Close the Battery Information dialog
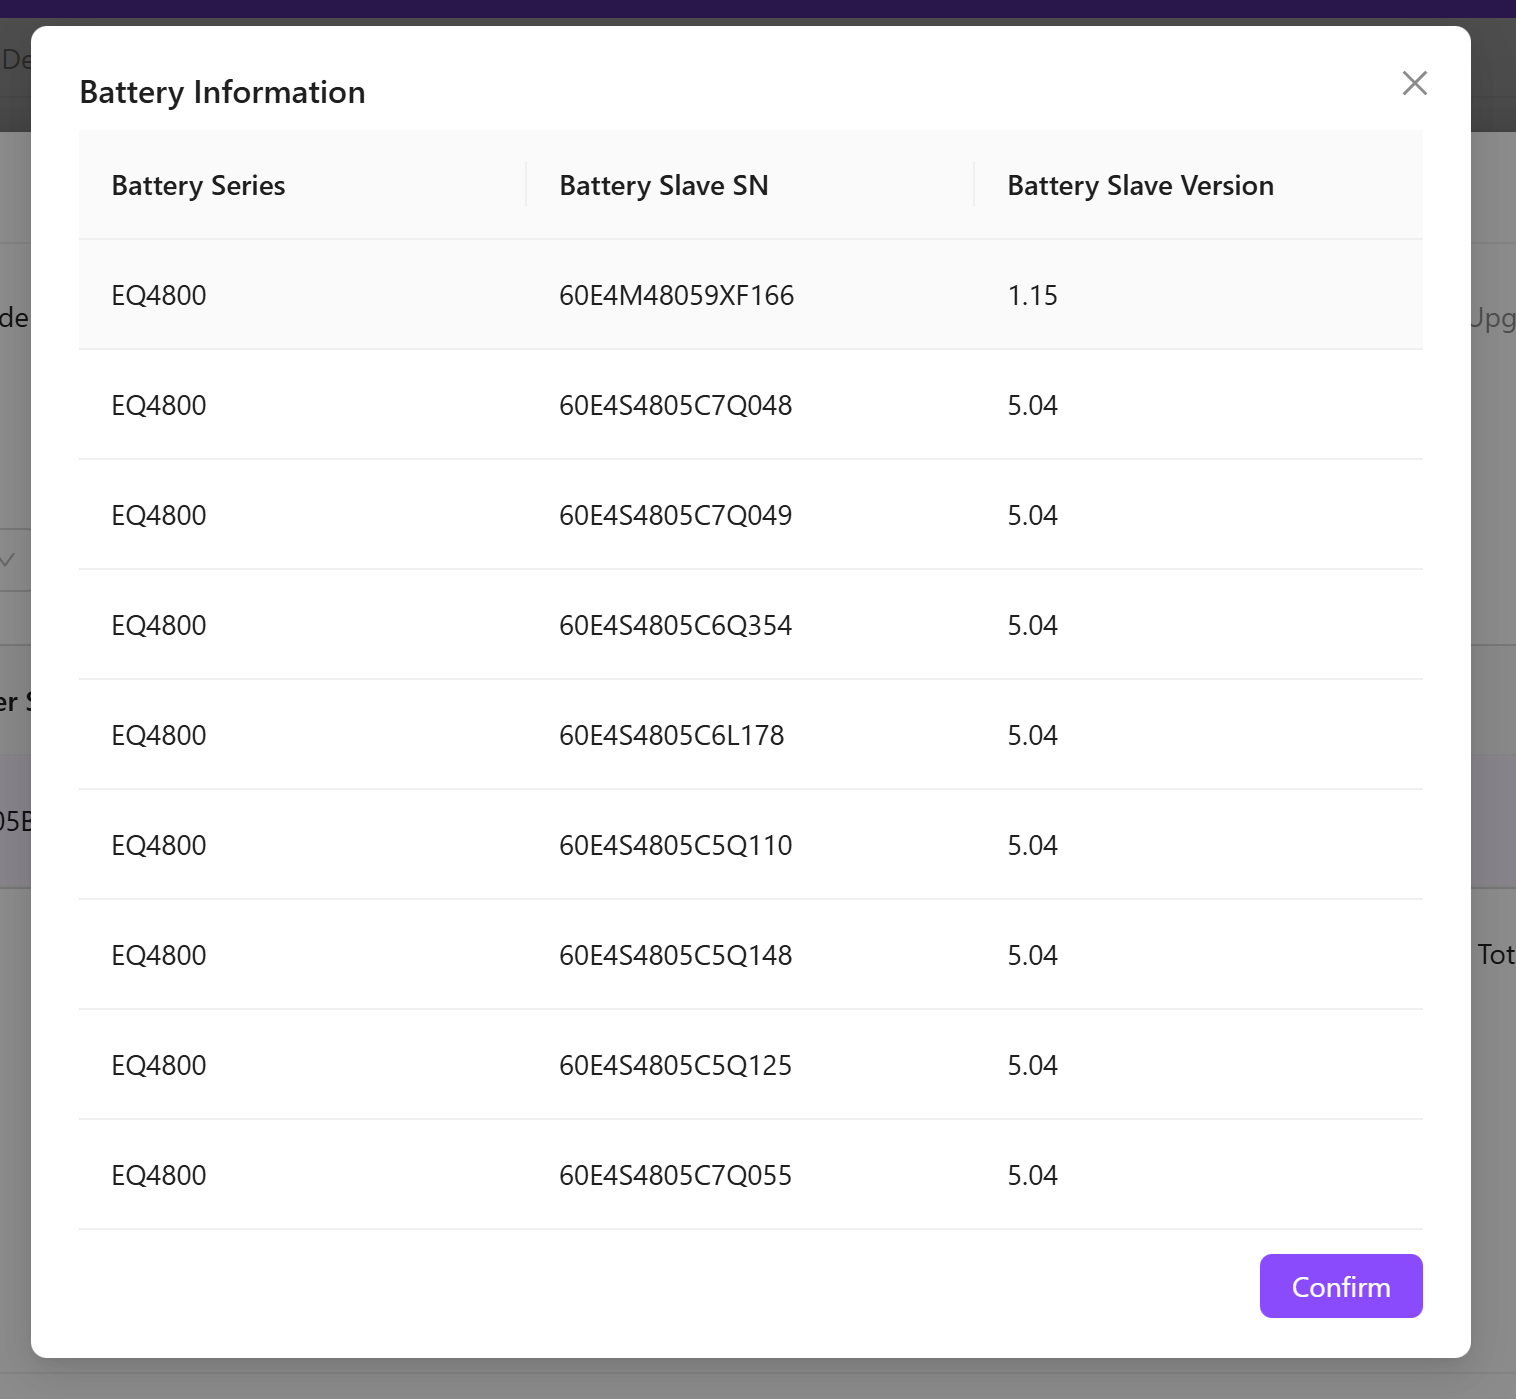Viewport: 1516px width, 1399px height. coord(1414,83)
